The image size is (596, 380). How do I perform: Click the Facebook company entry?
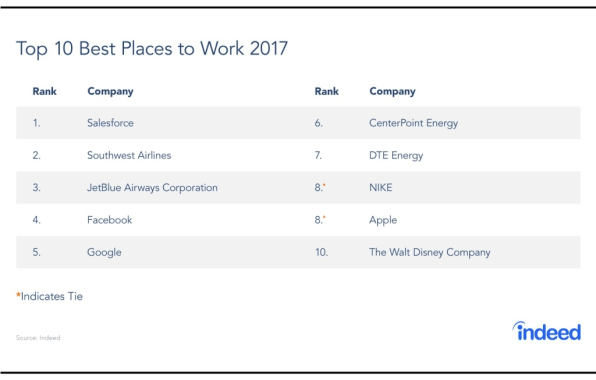click(x=109, y=220)
